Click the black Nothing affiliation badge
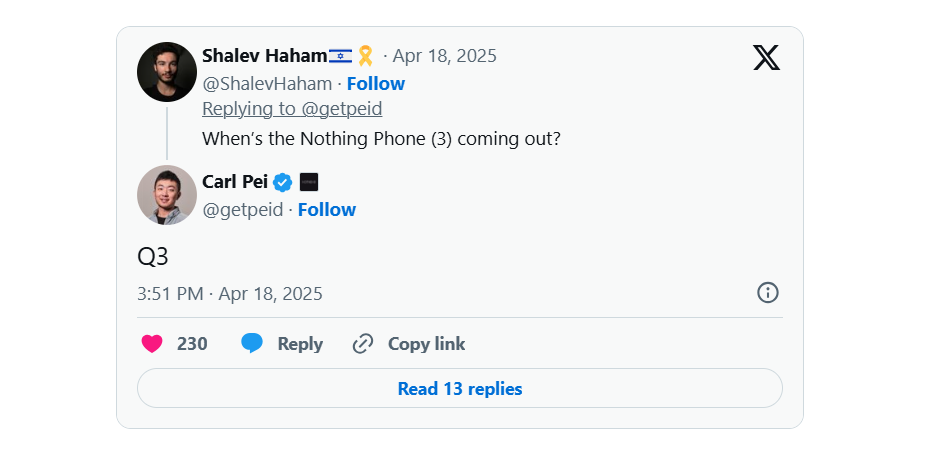Viewport: 927px width, 467px height. tap(309, 182)
